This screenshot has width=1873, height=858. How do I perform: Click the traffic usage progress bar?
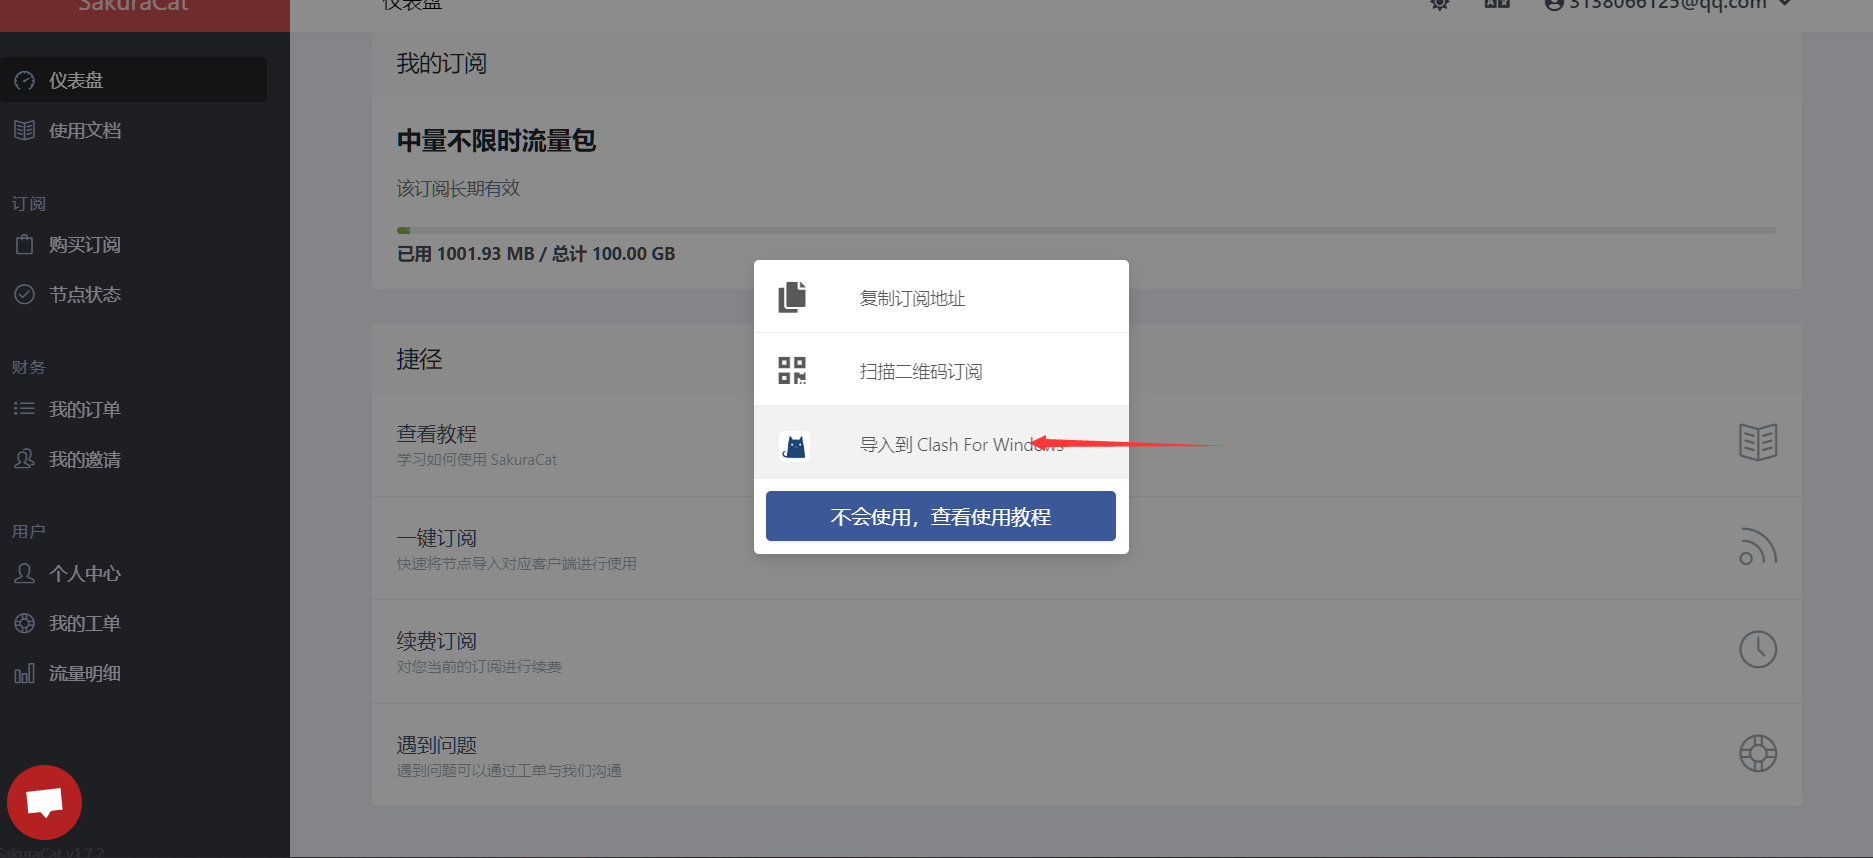click(1086, 231)
